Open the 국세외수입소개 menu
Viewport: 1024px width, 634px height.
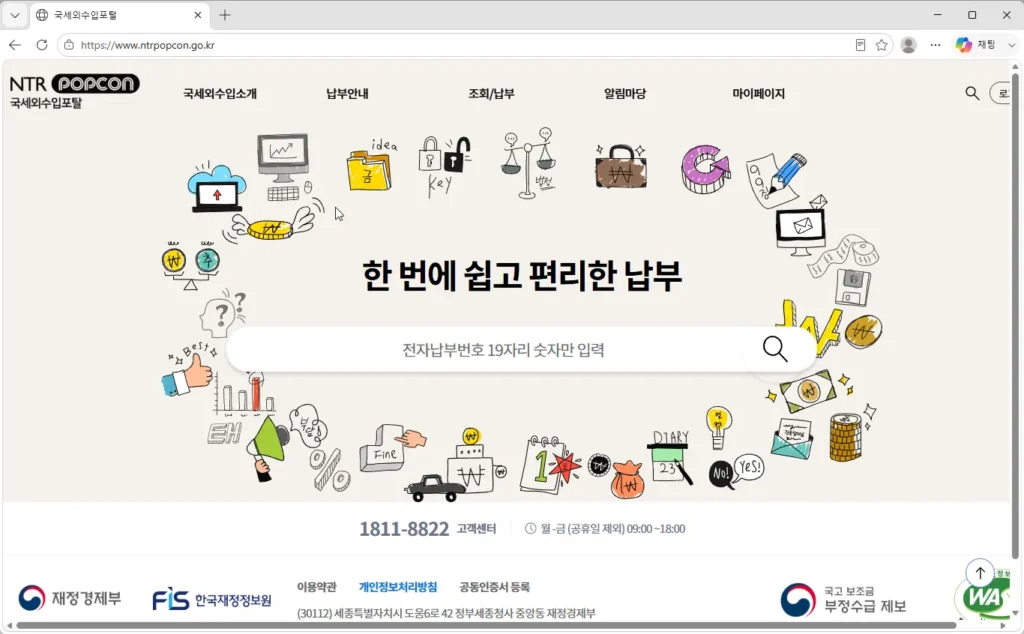(220, 93)
